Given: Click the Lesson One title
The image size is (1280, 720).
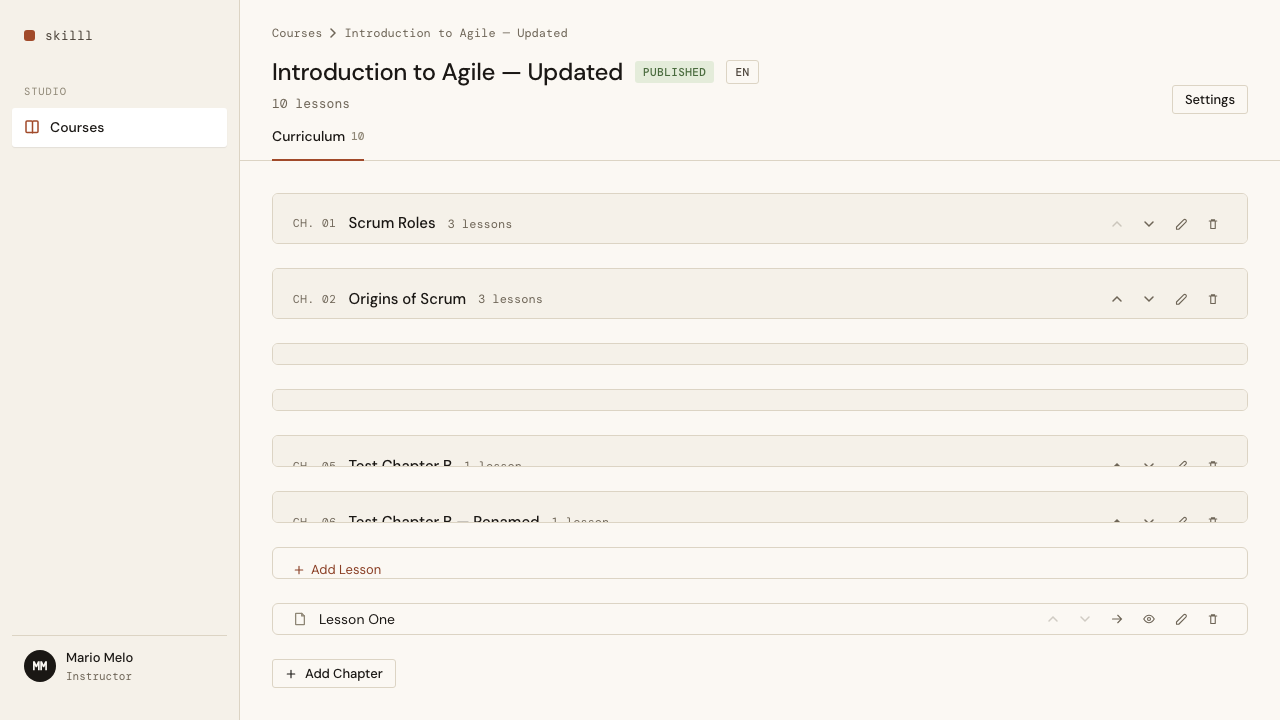Looking at the screenshot, I should [357, 619].
